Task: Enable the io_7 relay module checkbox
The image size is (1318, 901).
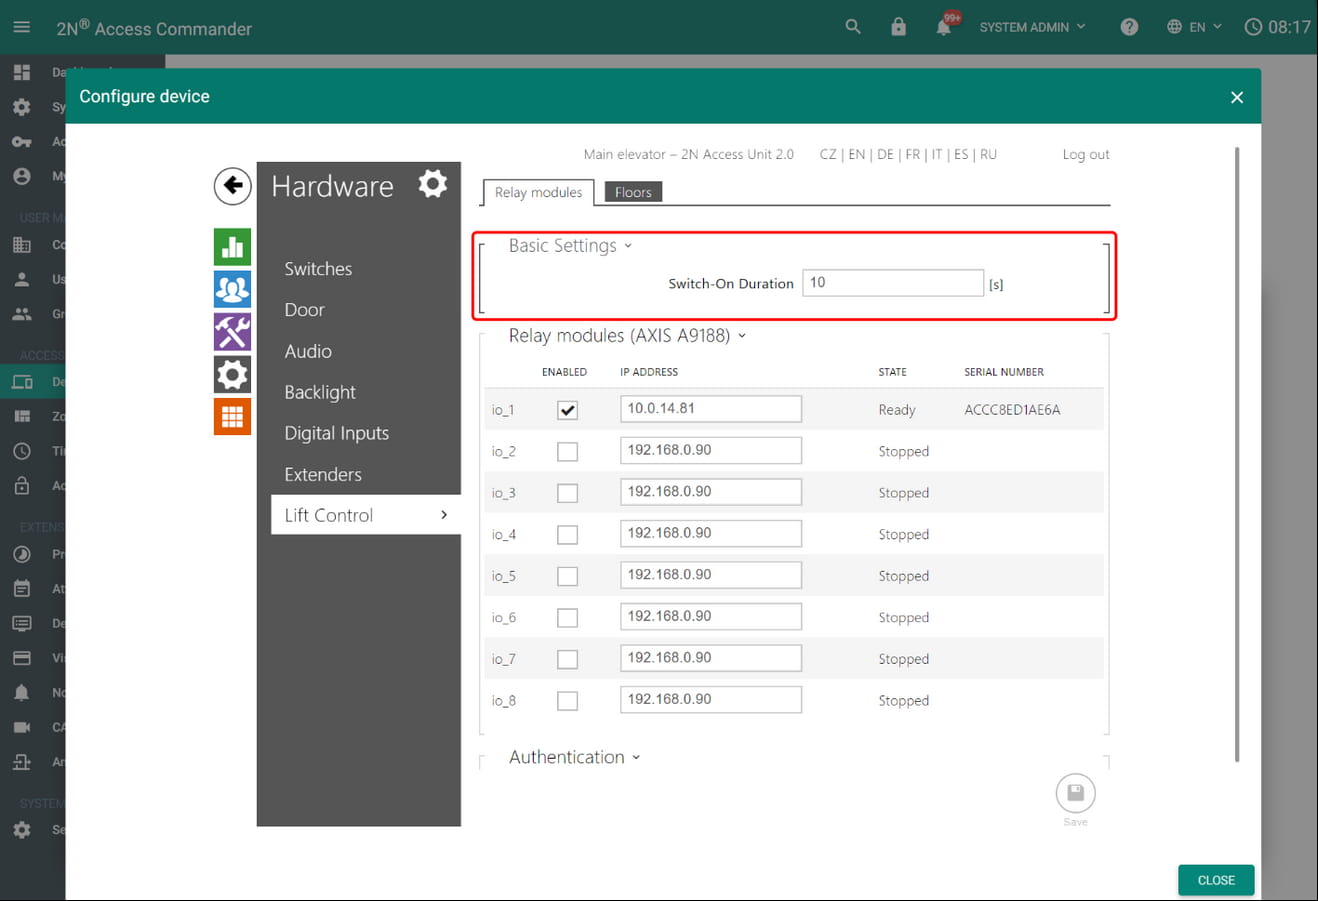Action: click(567, 659)
